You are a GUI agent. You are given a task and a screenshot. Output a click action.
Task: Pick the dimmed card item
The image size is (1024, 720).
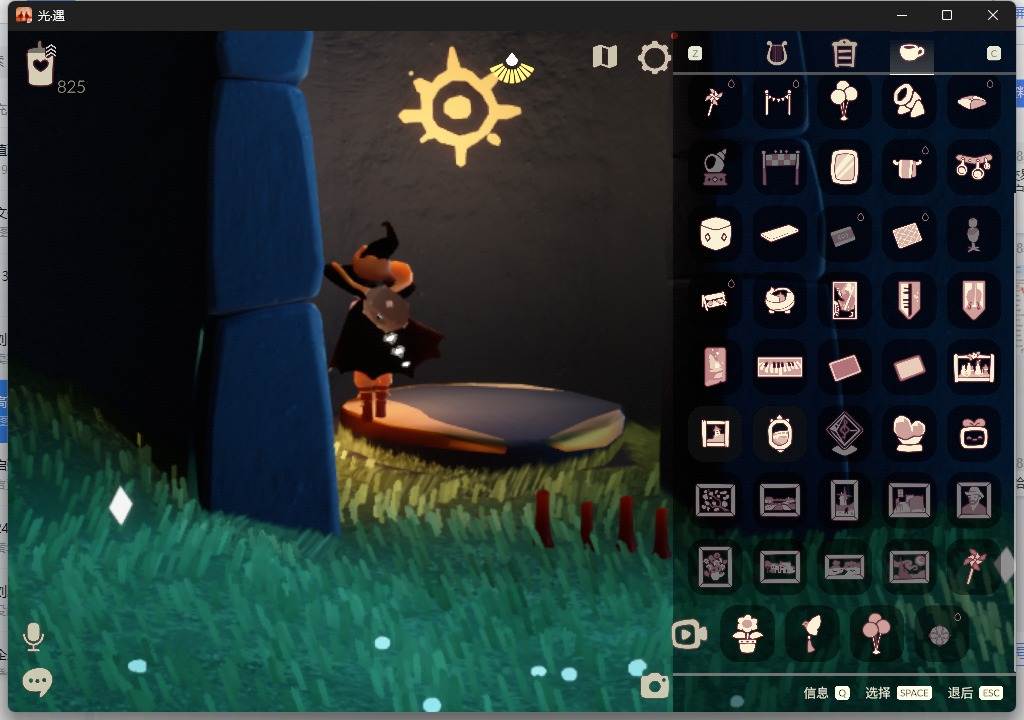[844, 235]
